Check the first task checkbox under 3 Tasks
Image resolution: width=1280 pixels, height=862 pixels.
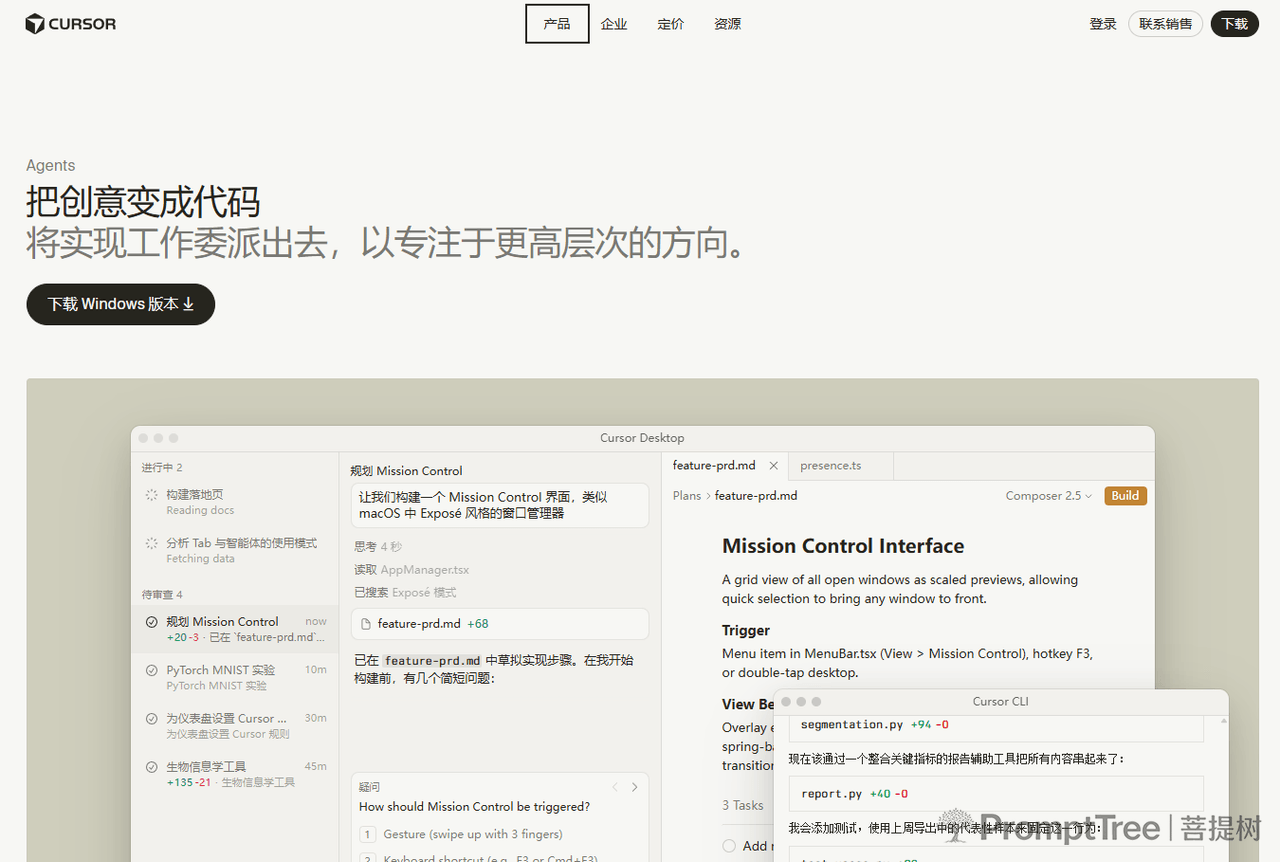729,846
